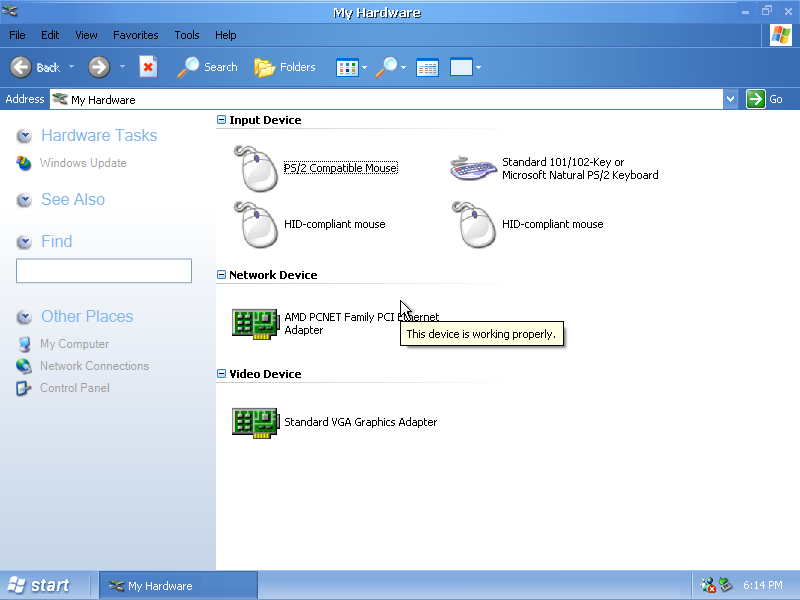This screenshot has width=800, height=600.
Task: Open the Address bar dropdown arrow
Action: pyautogui.click(x=730, y=99)
